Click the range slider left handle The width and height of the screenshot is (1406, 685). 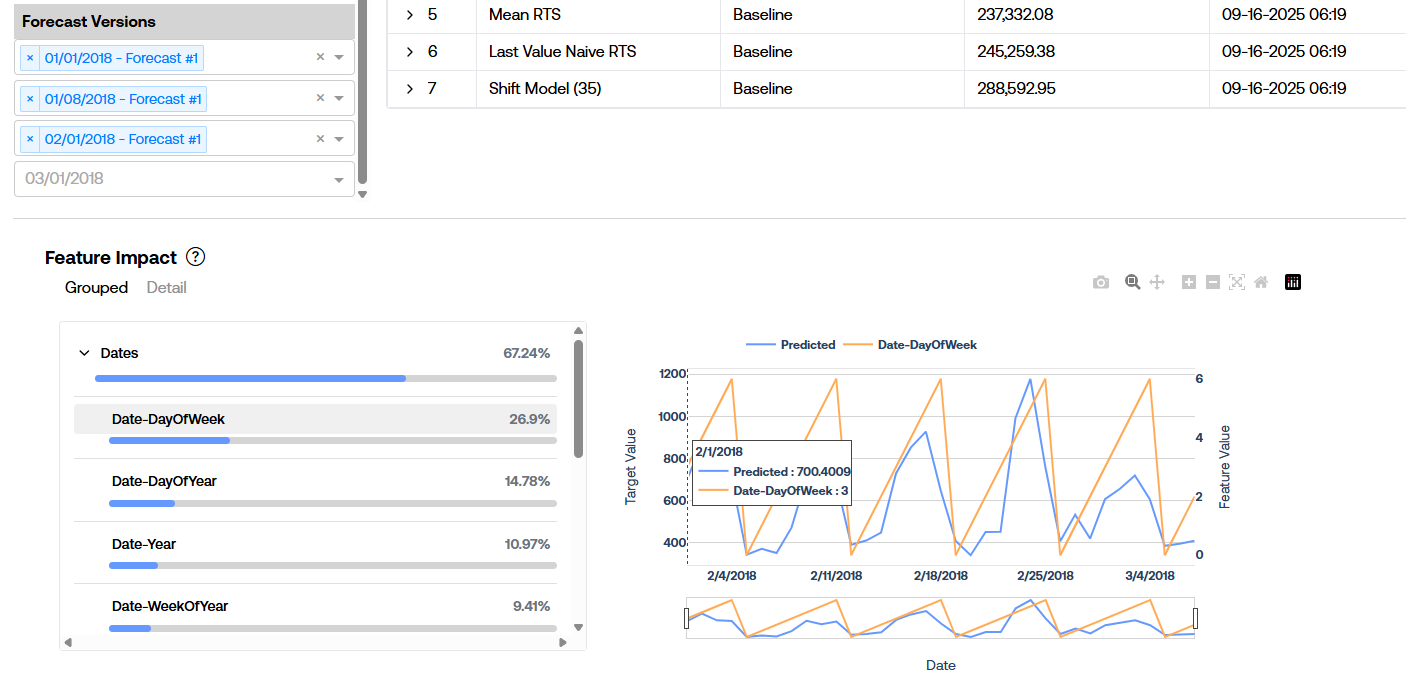click(687, 619)
